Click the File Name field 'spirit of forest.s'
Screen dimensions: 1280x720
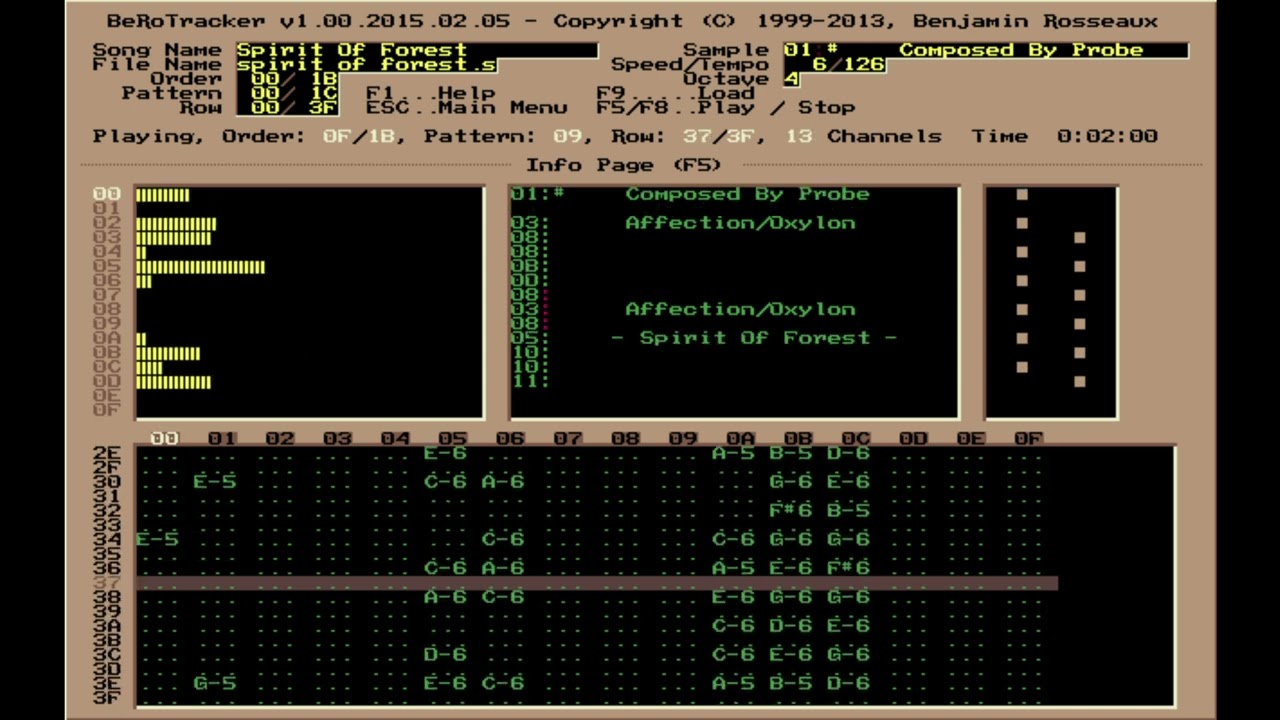(366, 64)
